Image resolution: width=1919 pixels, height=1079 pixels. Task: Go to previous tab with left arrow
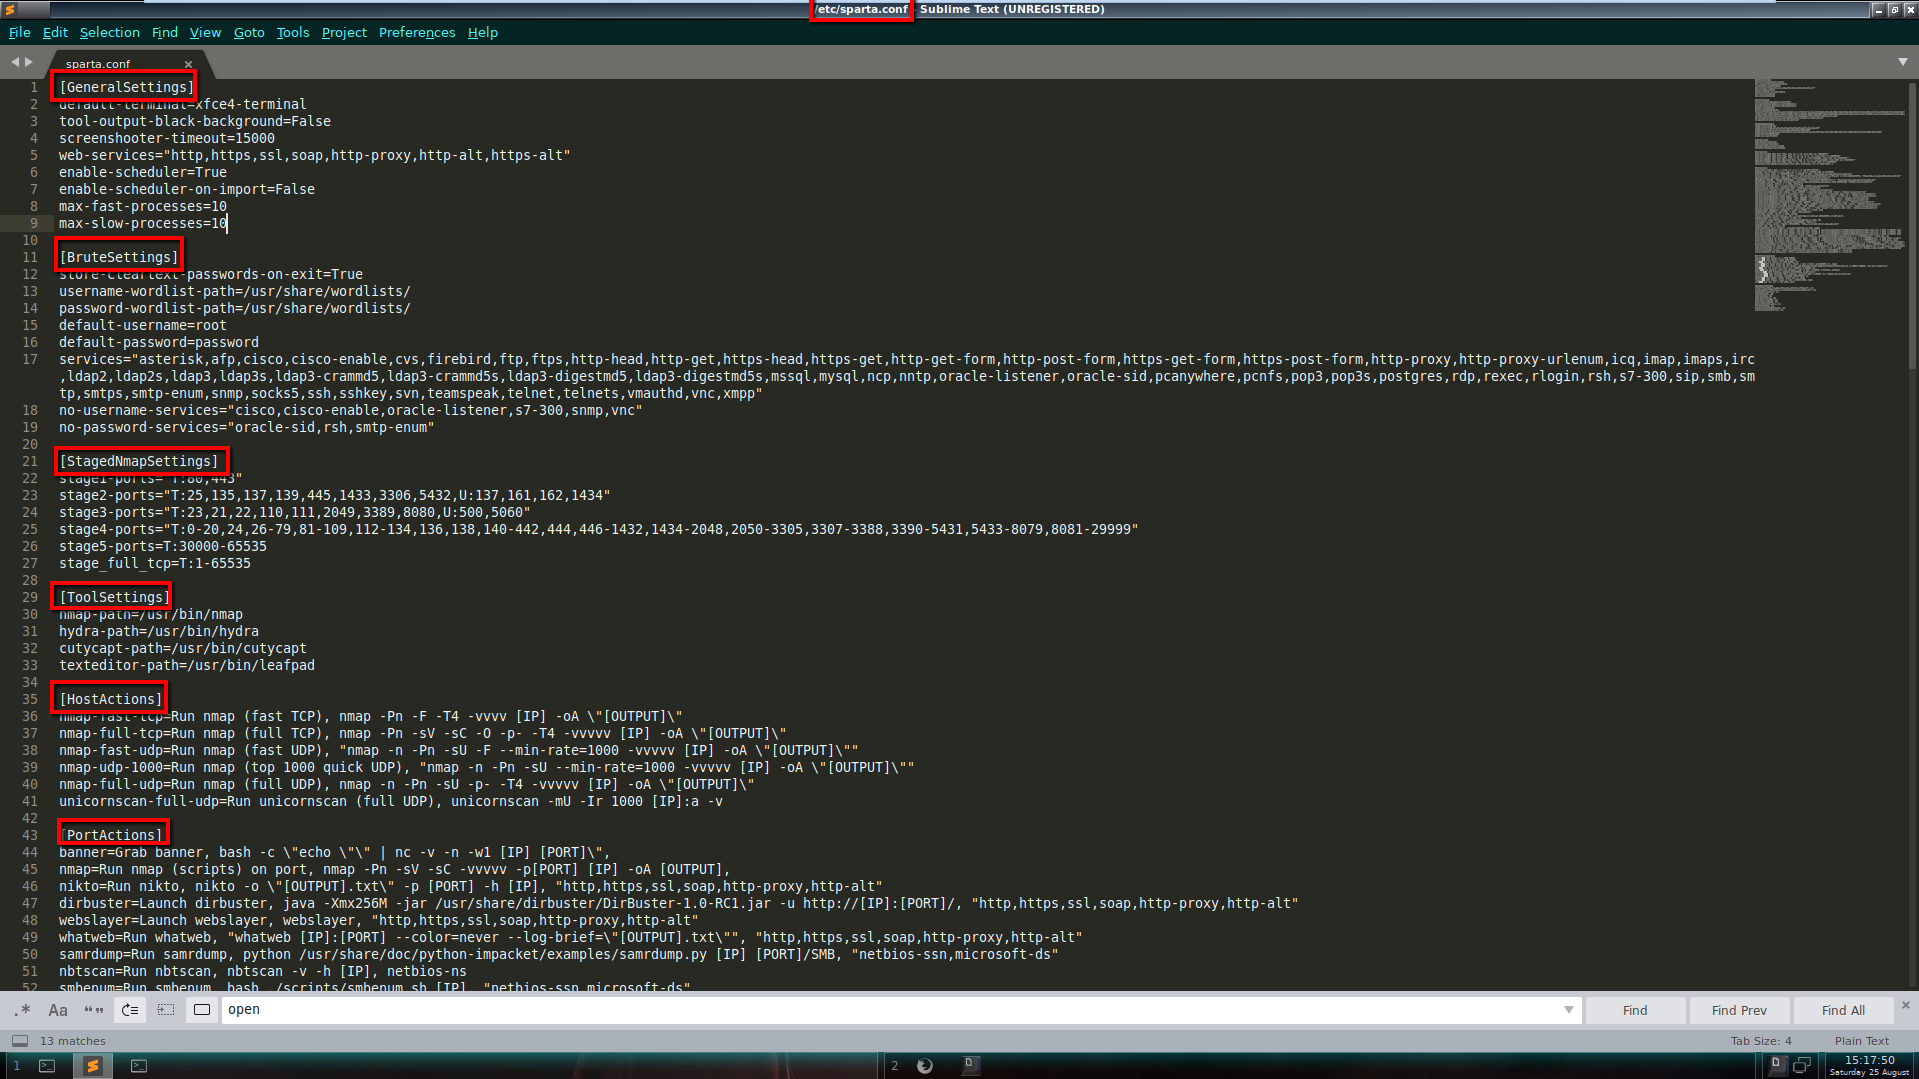coord(15,62)
